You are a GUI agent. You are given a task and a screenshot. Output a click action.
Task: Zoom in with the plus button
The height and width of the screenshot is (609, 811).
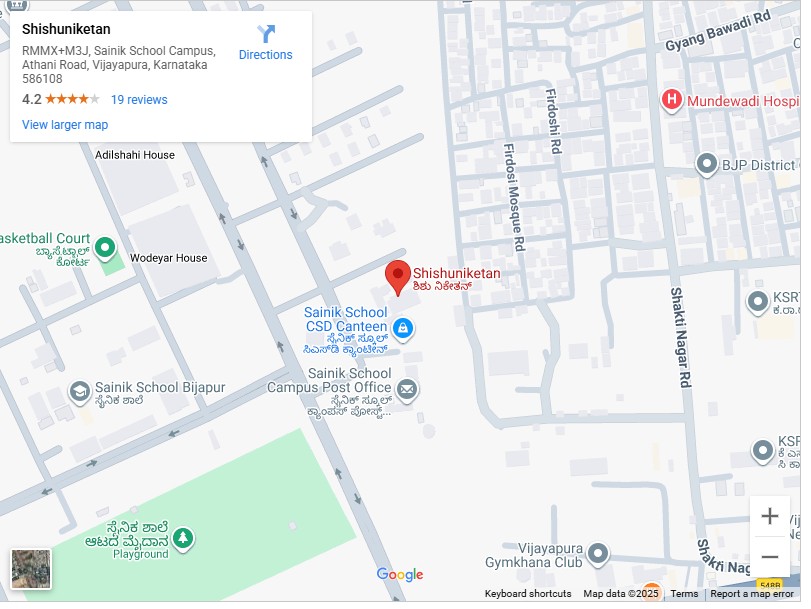click(770, 516)
